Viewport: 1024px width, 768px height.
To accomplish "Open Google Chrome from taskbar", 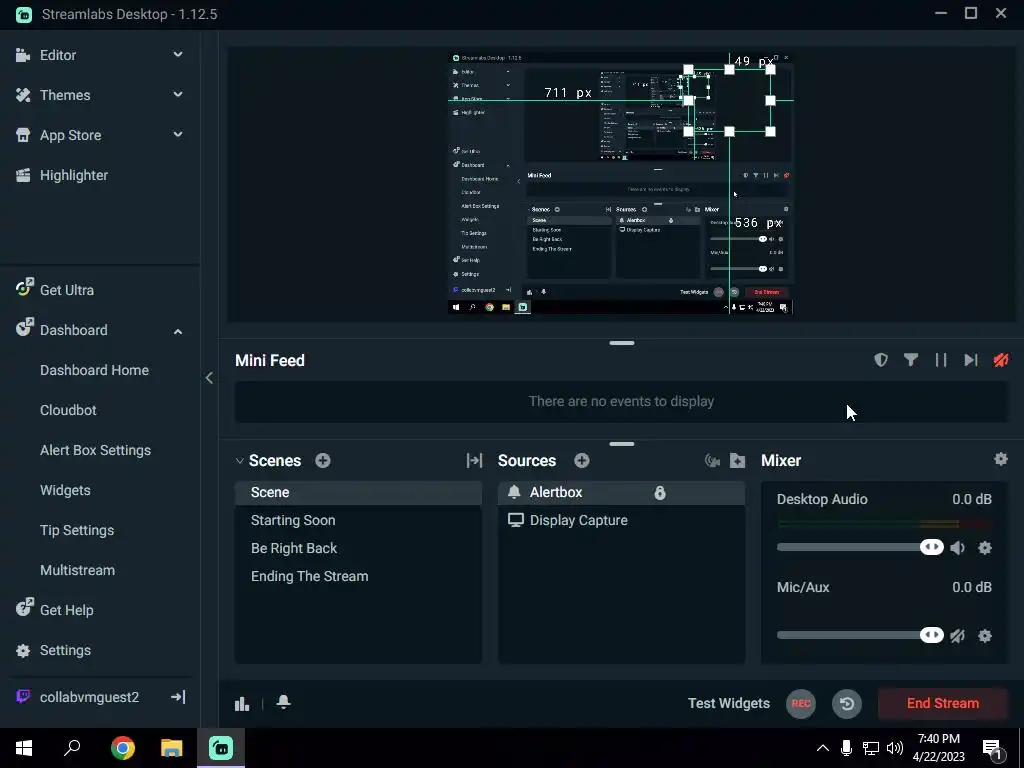I will click(x=122, y=748).
